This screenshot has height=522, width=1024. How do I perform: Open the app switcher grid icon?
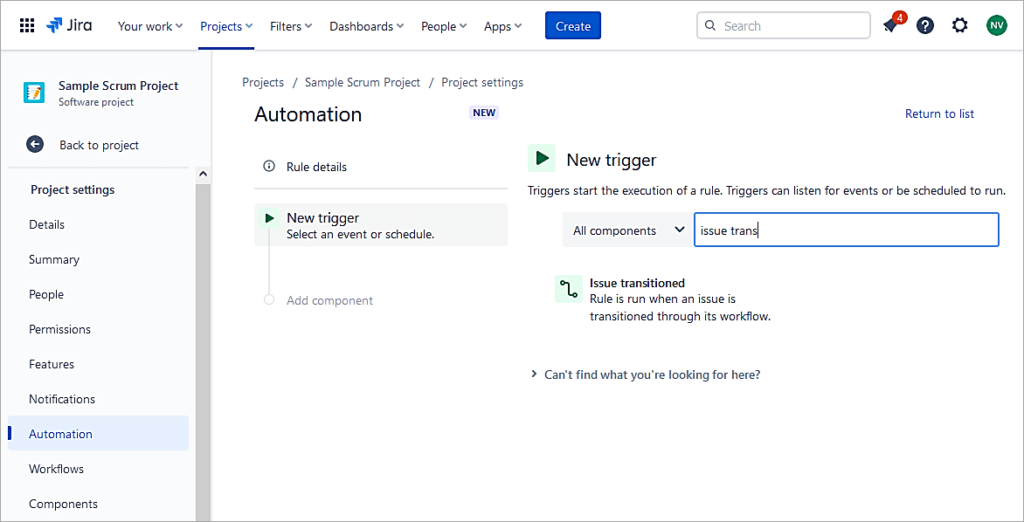click(x=27, y=26)
